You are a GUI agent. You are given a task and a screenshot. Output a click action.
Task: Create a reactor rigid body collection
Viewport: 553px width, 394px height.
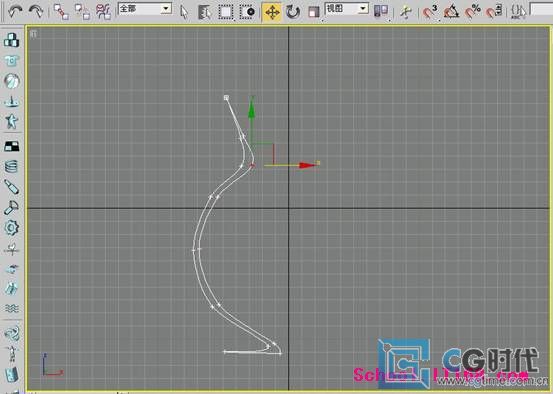[x=11, y=40]
